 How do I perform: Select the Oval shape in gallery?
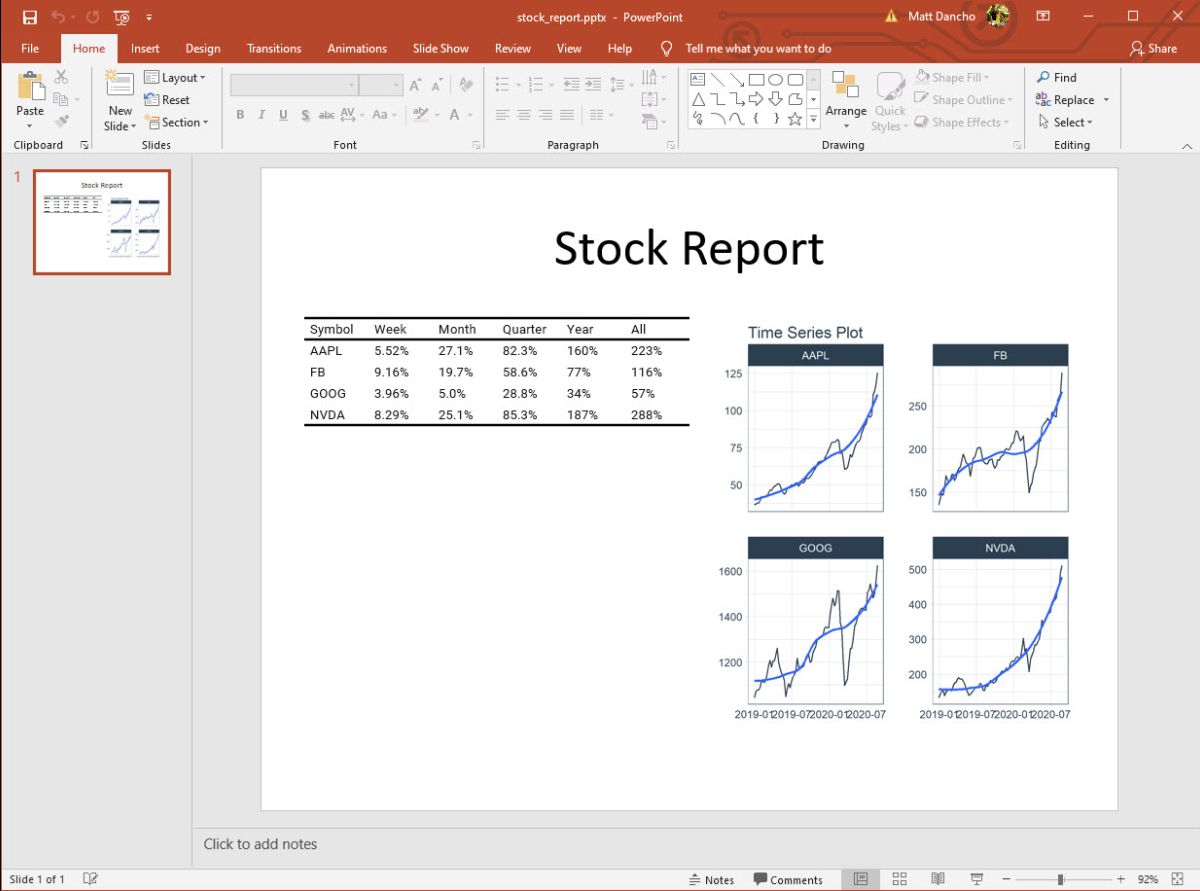click(775, 79)
